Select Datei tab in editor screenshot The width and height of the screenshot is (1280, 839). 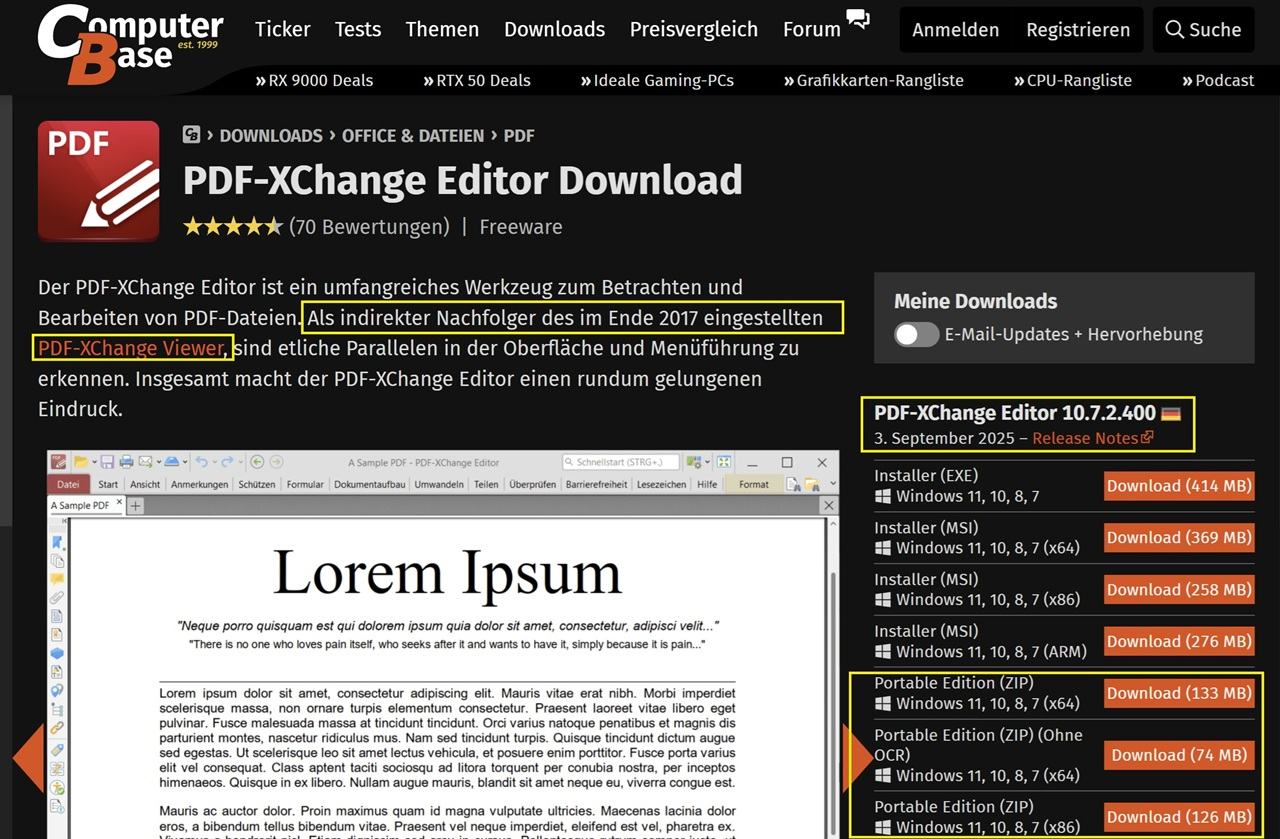68,484
